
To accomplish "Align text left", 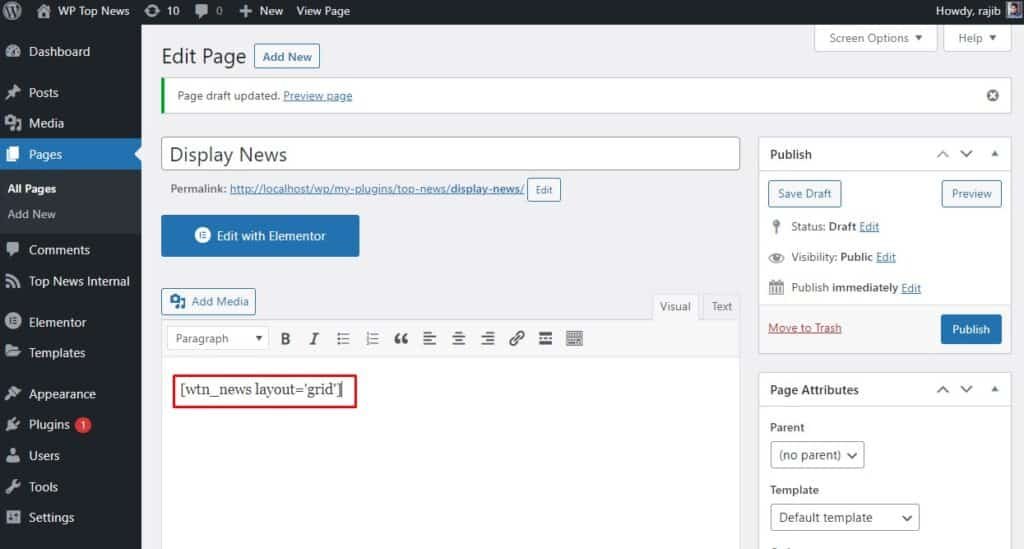I will pos(429,339).
